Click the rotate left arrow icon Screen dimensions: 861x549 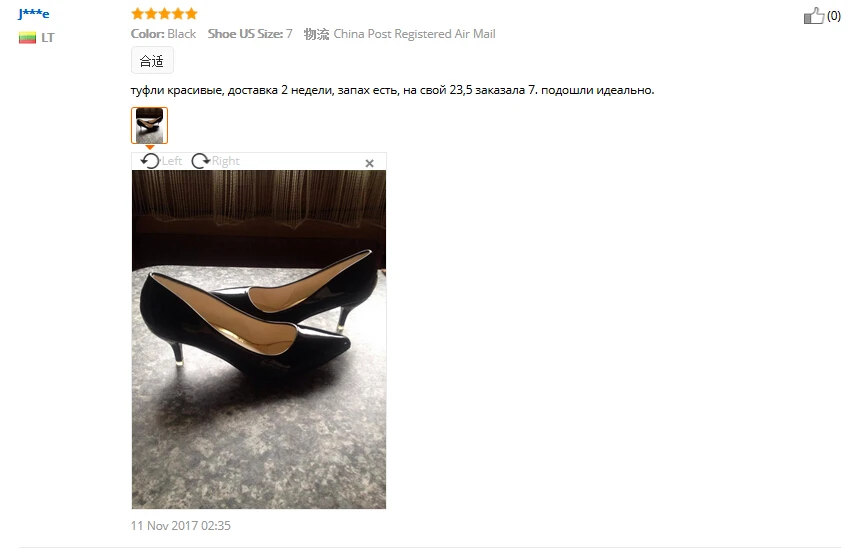pos(150,161)
